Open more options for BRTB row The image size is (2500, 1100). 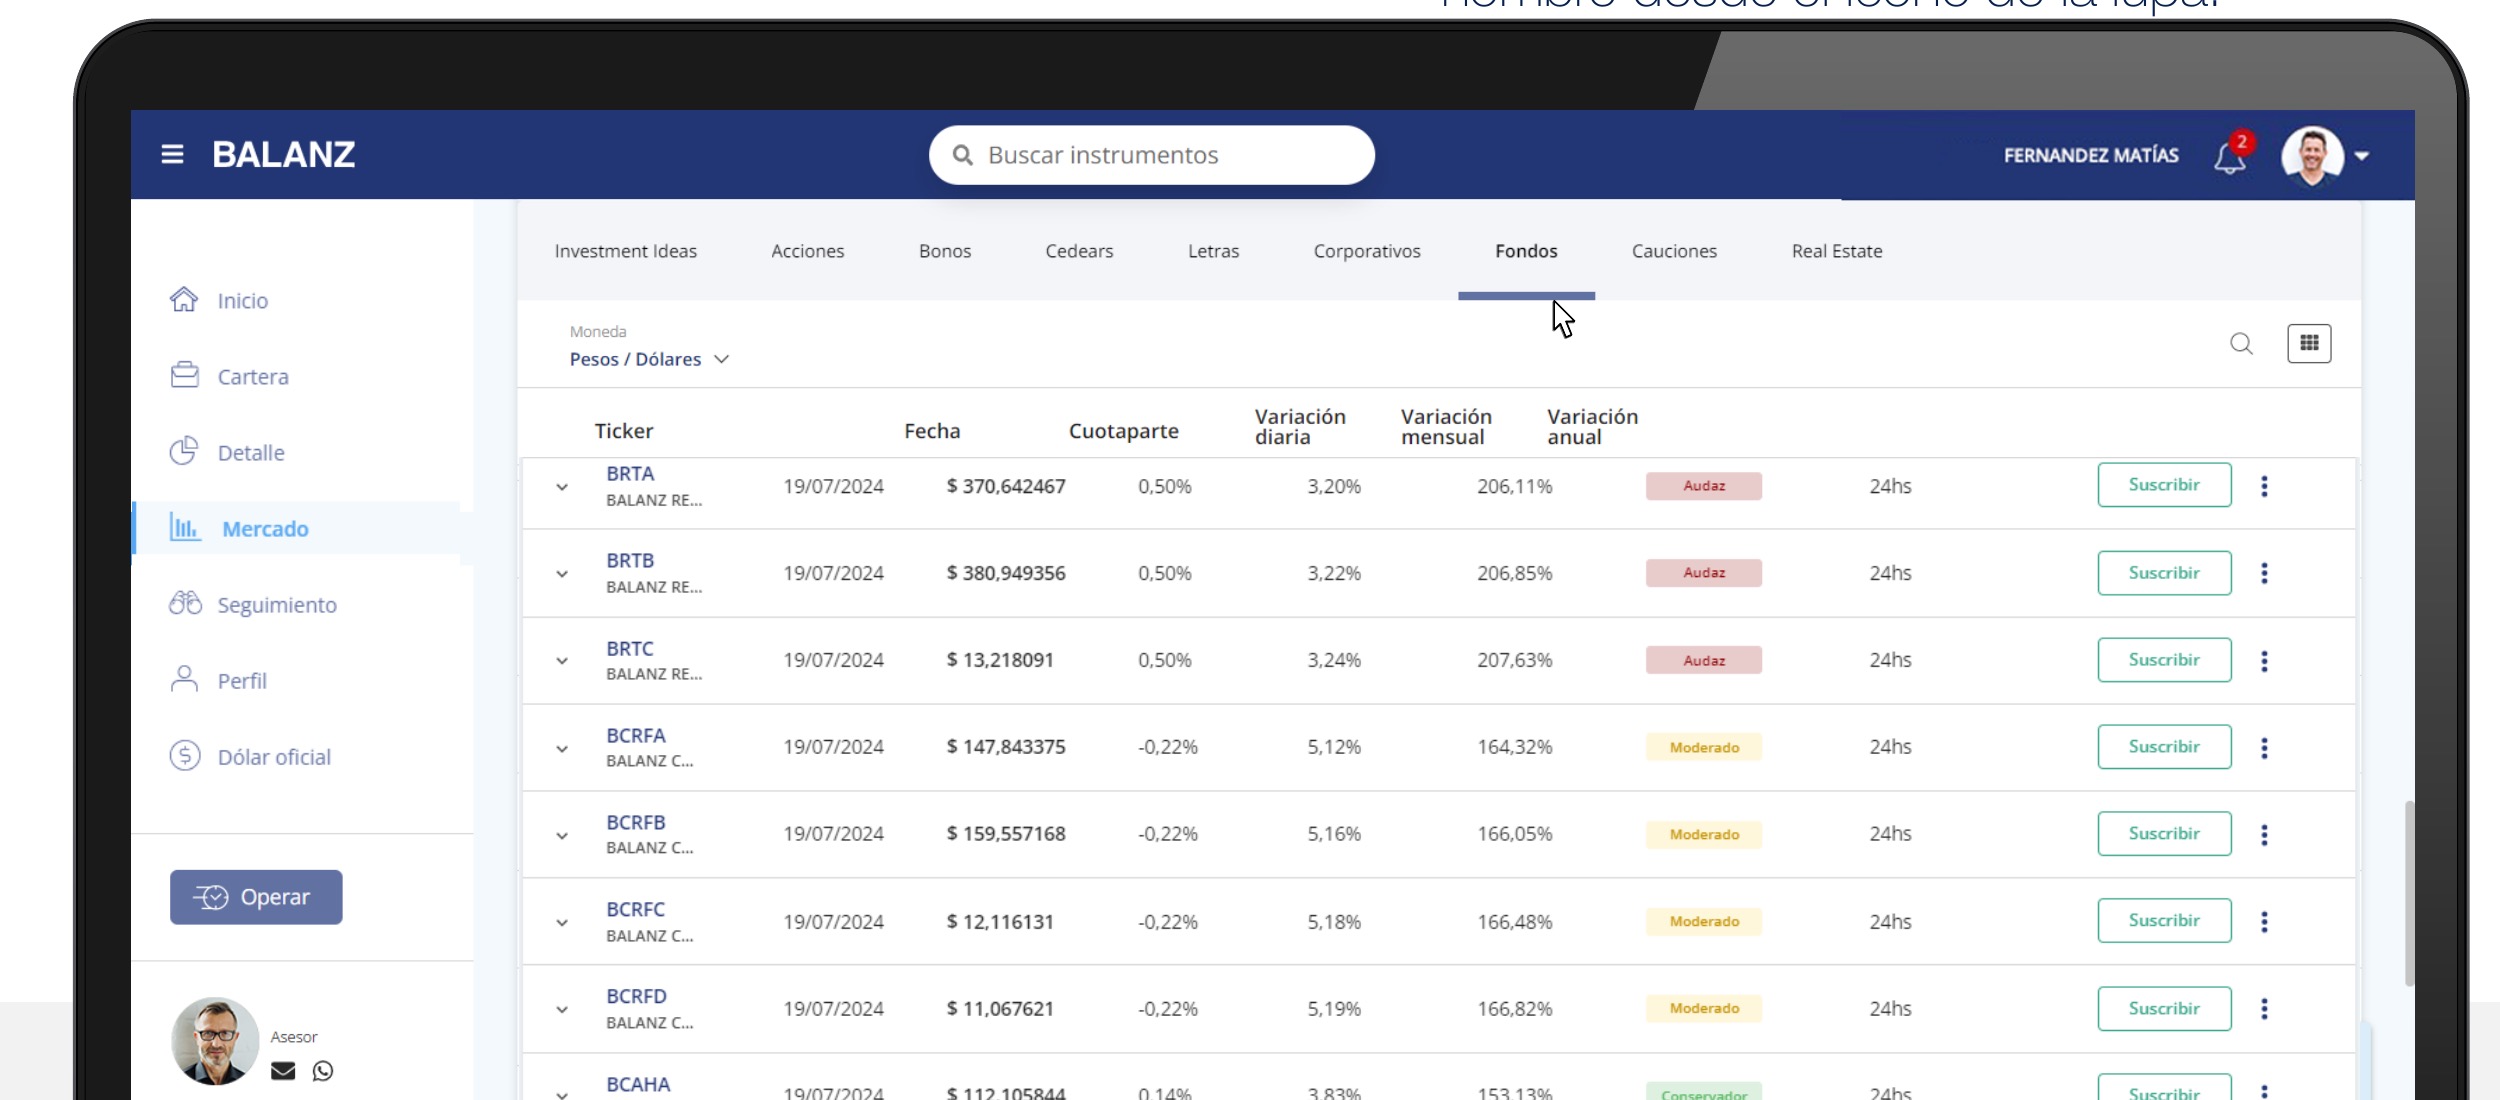[x=2264, y=573]
